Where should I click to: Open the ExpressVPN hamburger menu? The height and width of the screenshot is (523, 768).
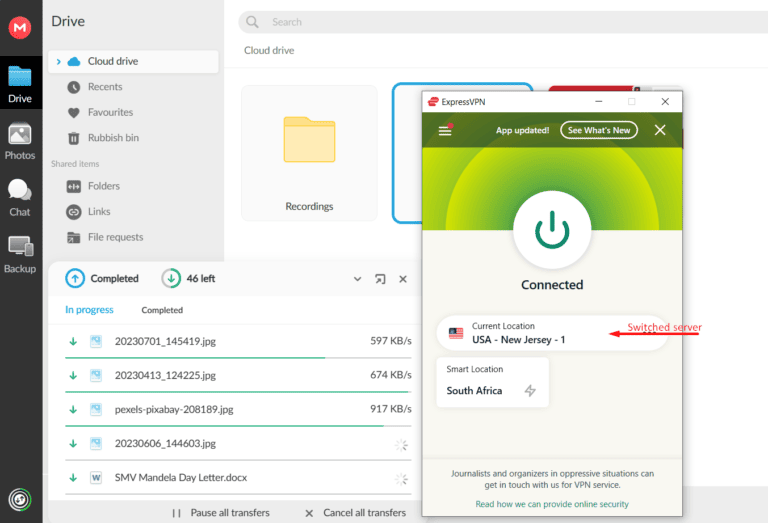(x=445, y=130)
